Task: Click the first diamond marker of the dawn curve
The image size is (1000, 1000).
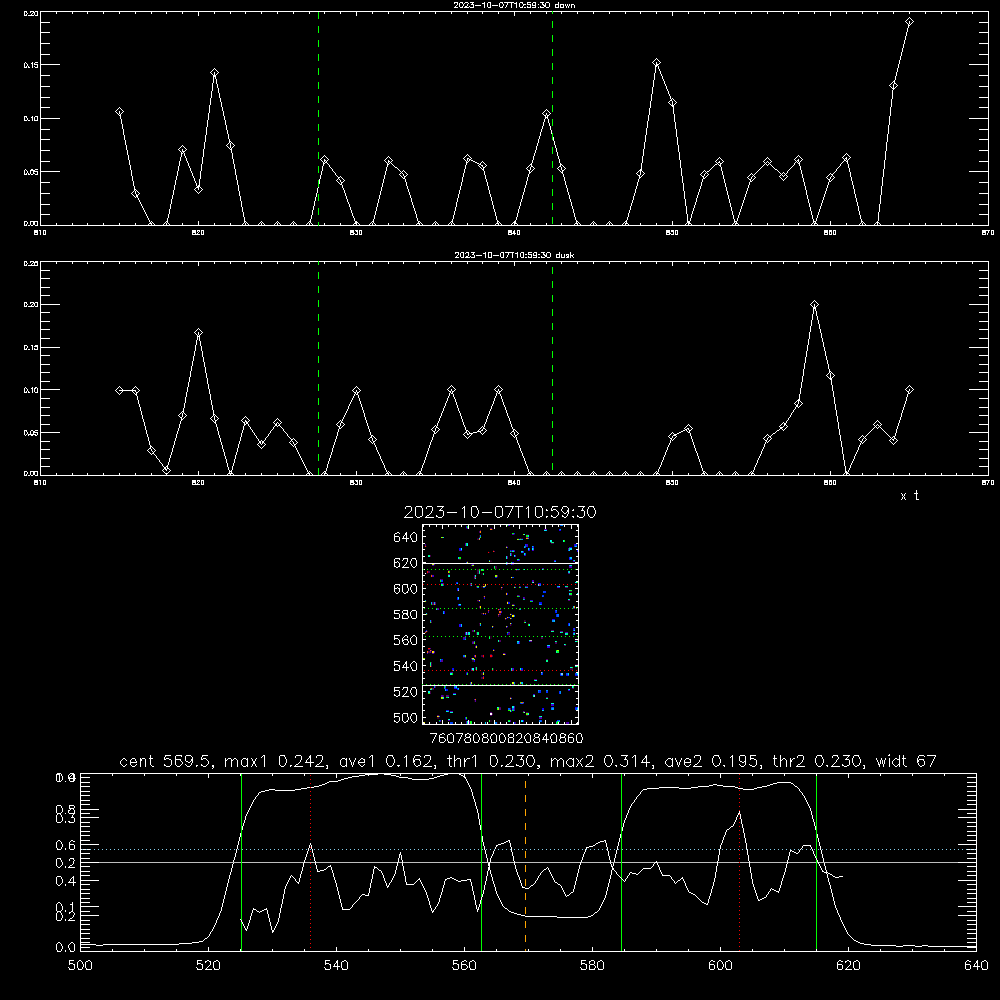Action: point(119,112)
